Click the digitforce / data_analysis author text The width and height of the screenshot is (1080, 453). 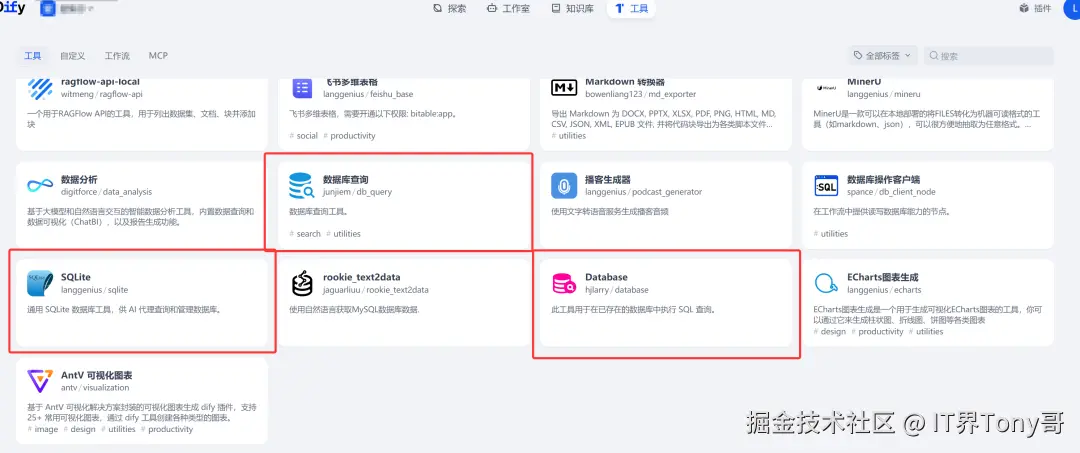106,192
